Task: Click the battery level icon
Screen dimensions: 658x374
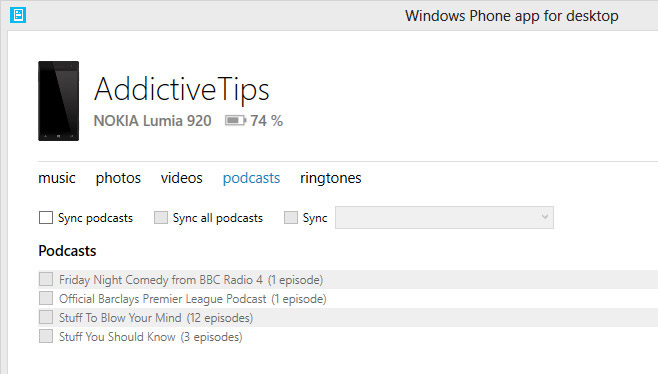Action: (235, 121)
